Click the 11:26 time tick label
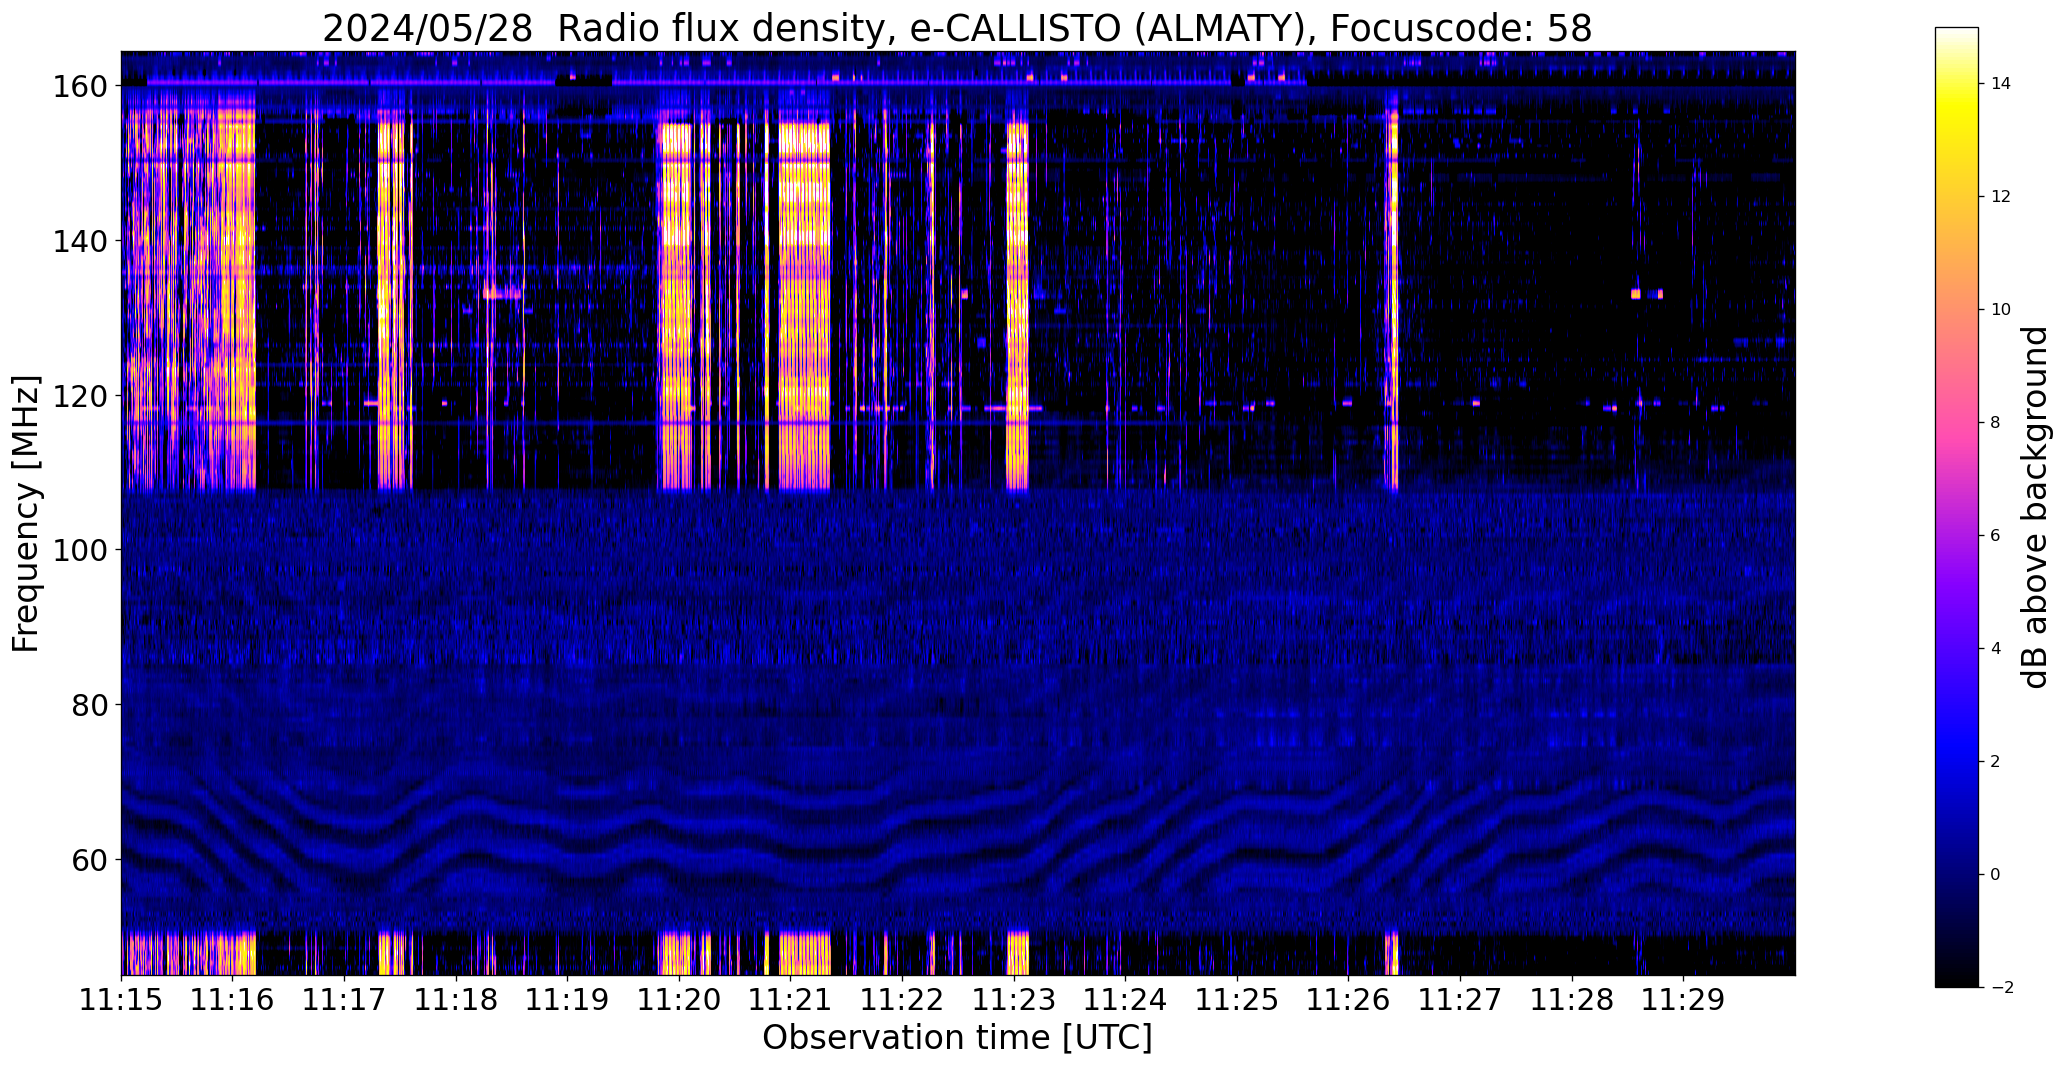The width and height of the screenshot is (2066, 1067). point(1349,999)
